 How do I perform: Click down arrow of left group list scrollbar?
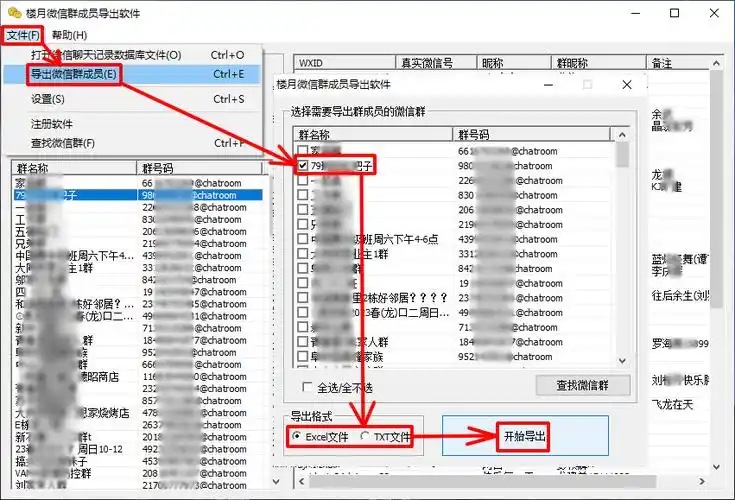point(276,481)
